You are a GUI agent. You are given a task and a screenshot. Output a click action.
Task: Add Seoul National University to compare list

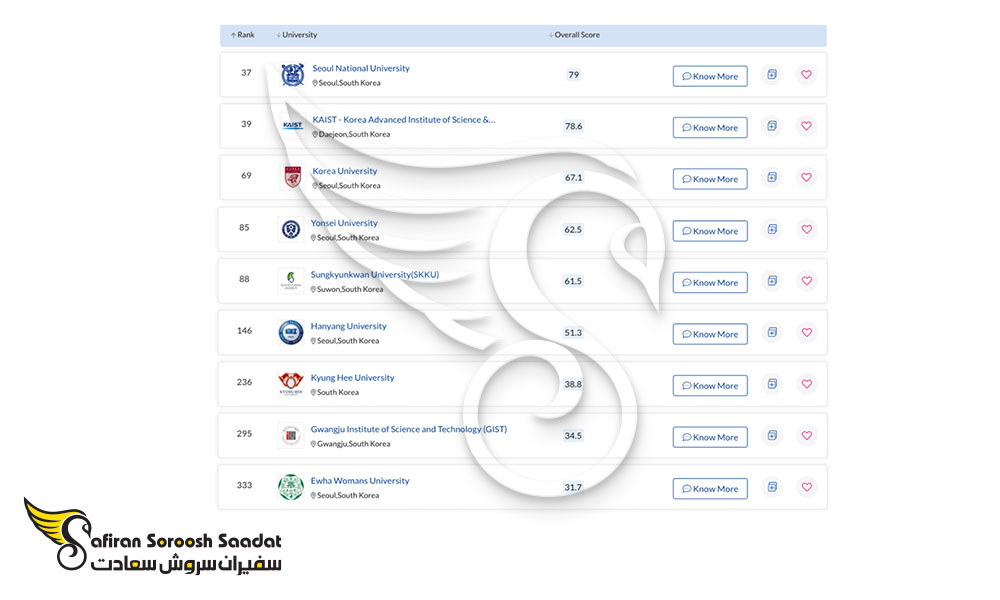pos(772,75)
